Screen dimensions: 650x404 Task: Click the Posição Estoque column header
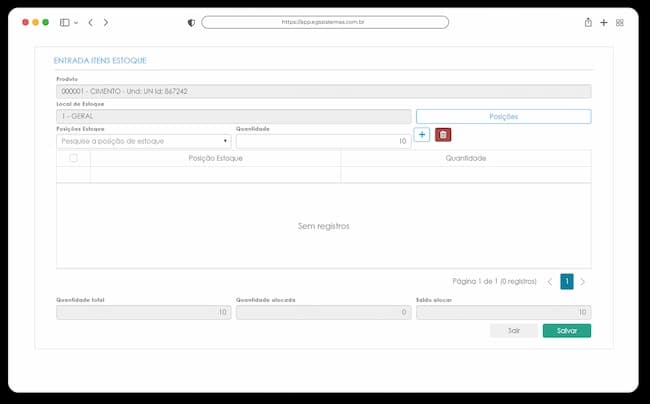216,158
